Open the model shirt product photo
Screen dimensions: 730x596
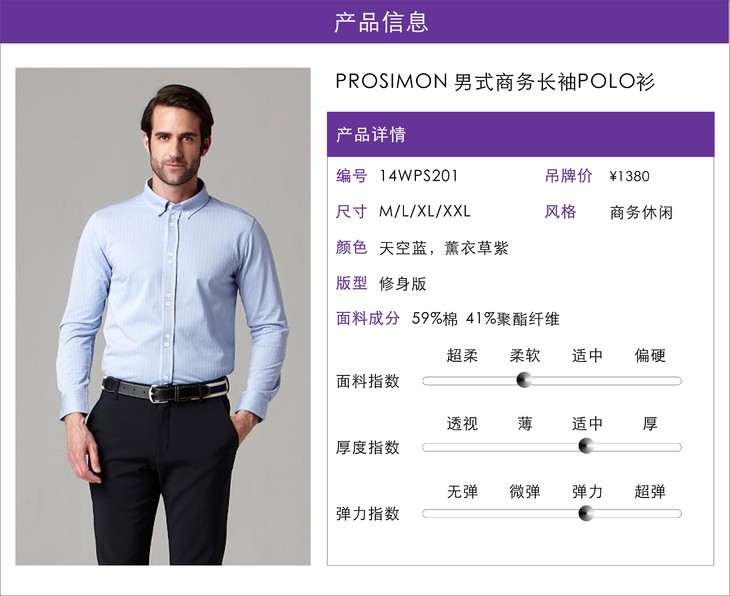163,317
